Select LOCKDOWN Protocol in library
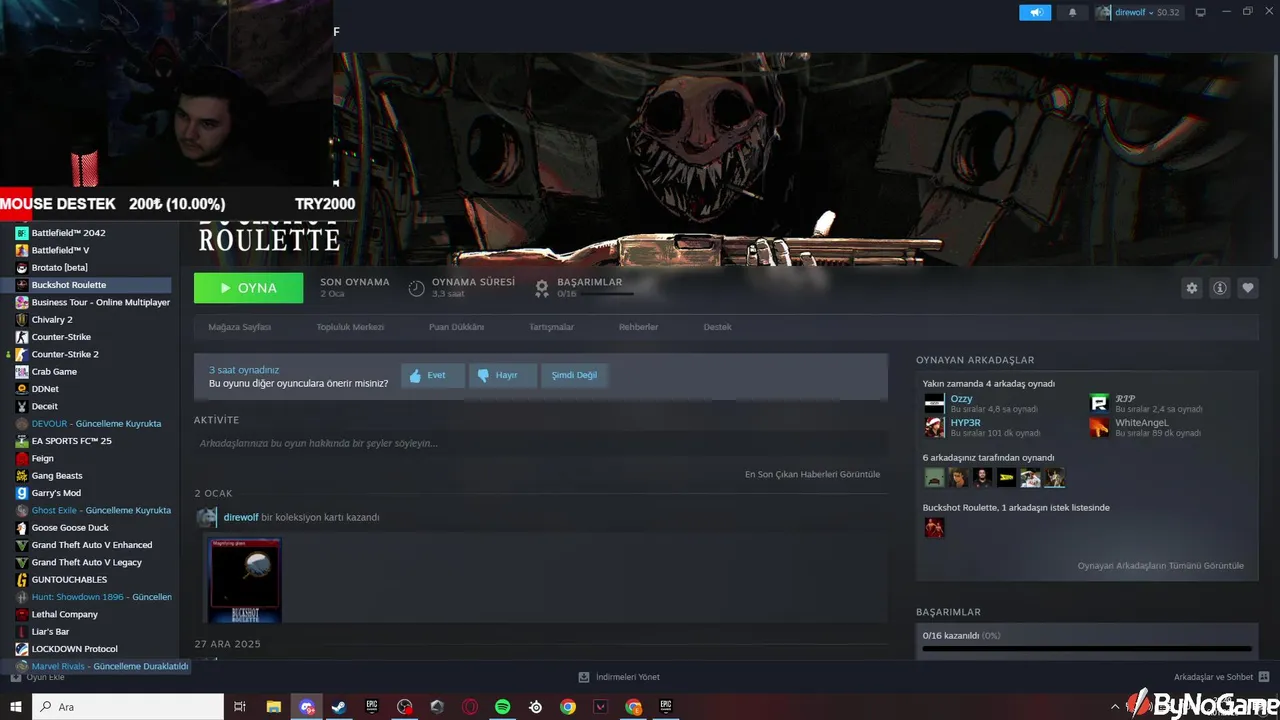This screenshot has width=1280, height=720. point(74,649)
